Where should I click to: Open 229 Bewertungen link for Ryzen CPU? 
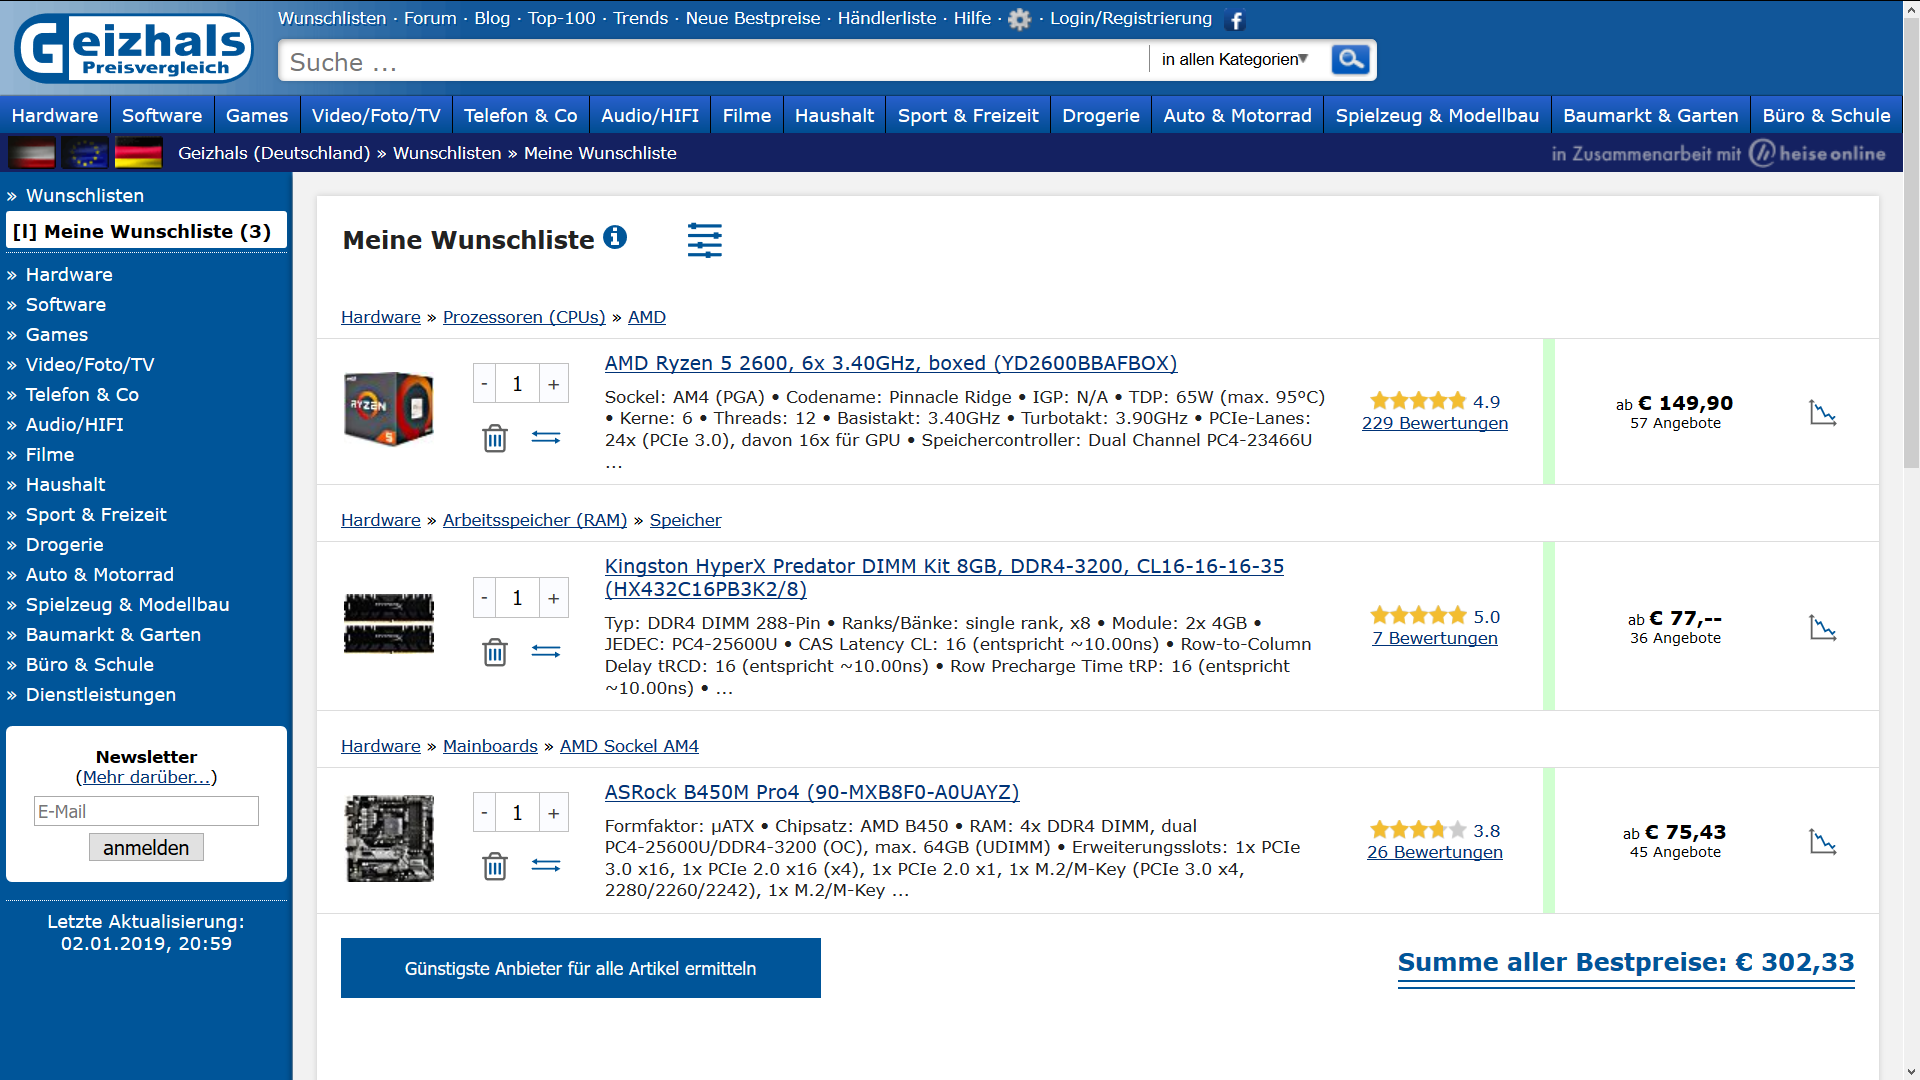click(1434, 423)
